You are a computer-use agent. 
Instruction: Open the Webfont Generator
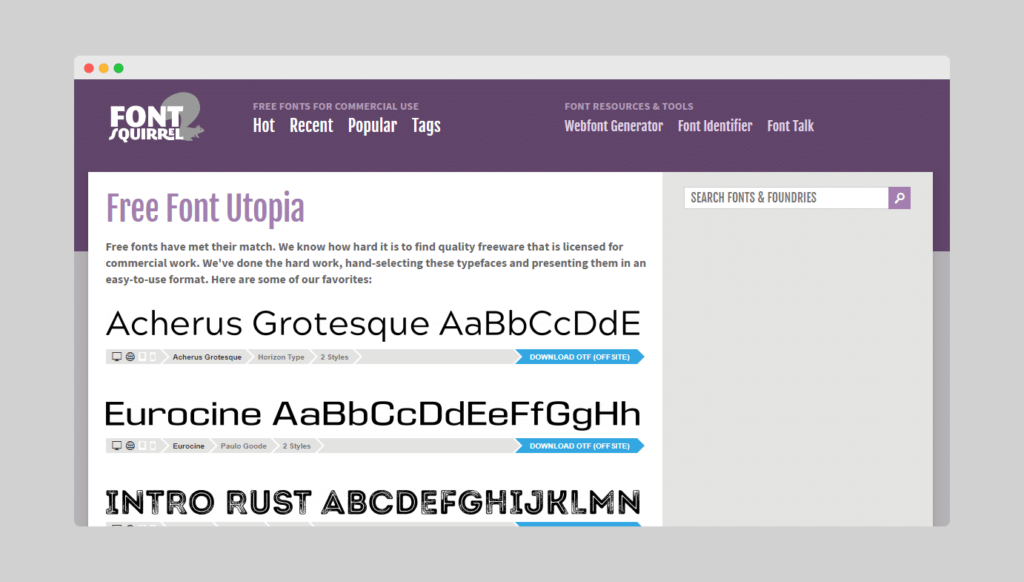[x=613, y=126]
